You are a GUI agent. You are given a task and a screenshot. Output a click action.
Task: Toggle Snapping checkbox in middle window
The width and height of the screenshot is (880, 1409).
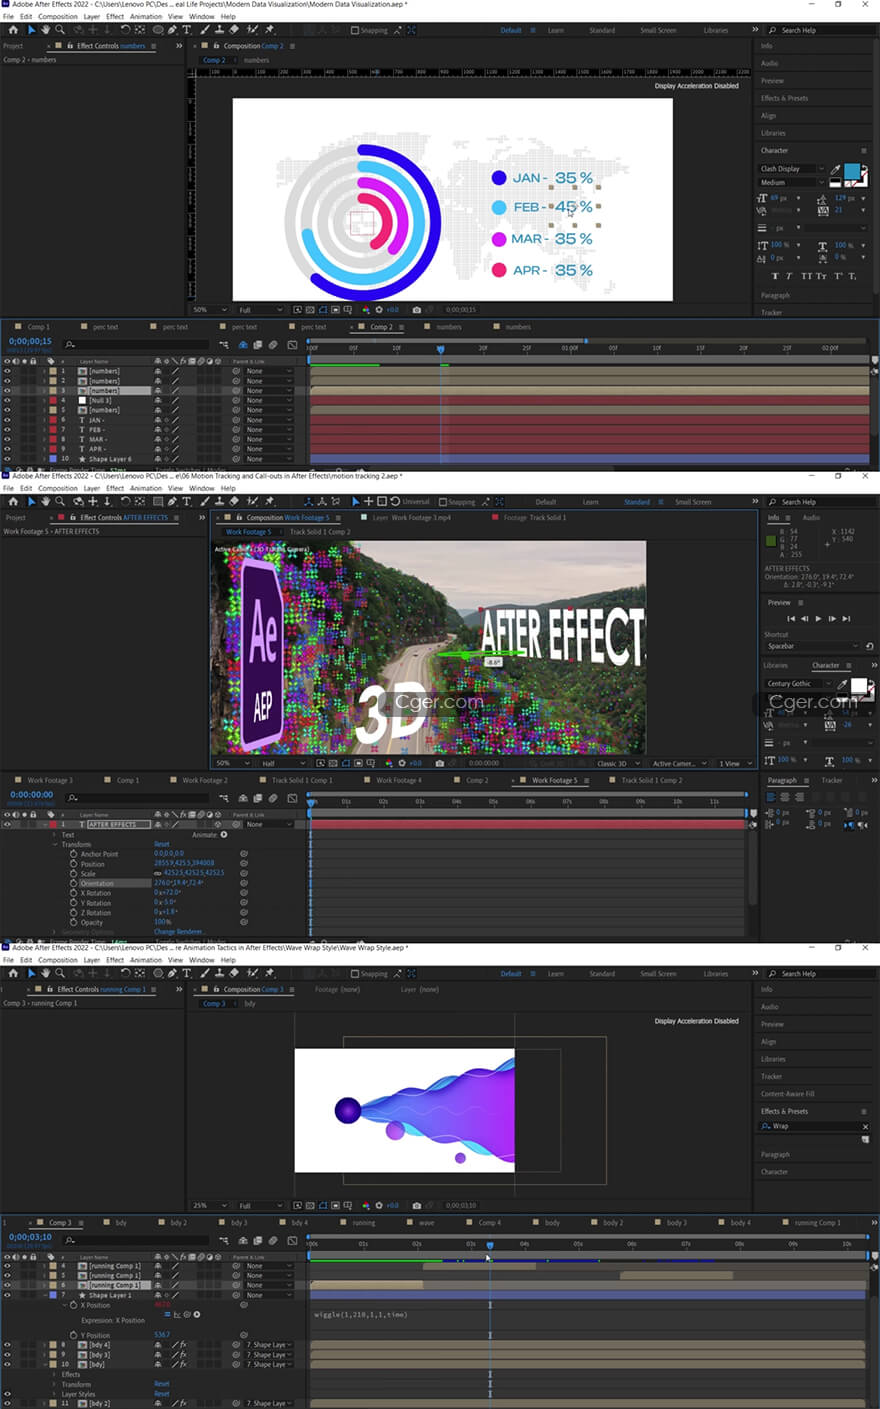pyautogui.click(x=442, y=501)
